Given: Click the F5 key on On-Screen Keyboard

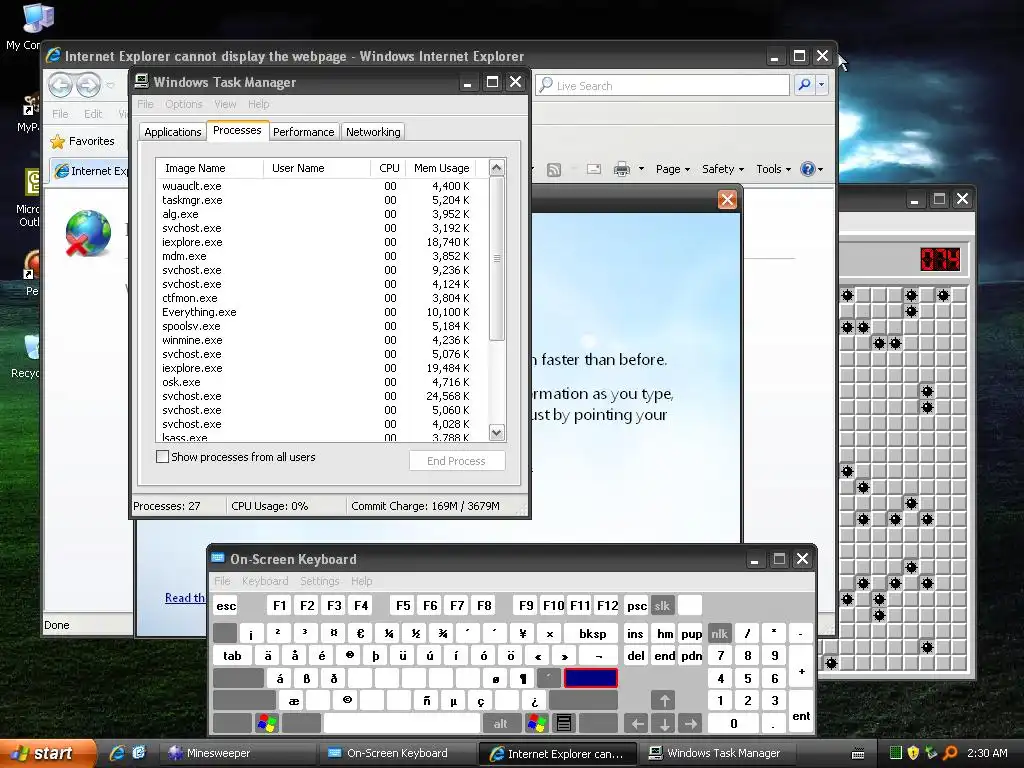Looking at the screenshot, I should click(x=403, y=605).
